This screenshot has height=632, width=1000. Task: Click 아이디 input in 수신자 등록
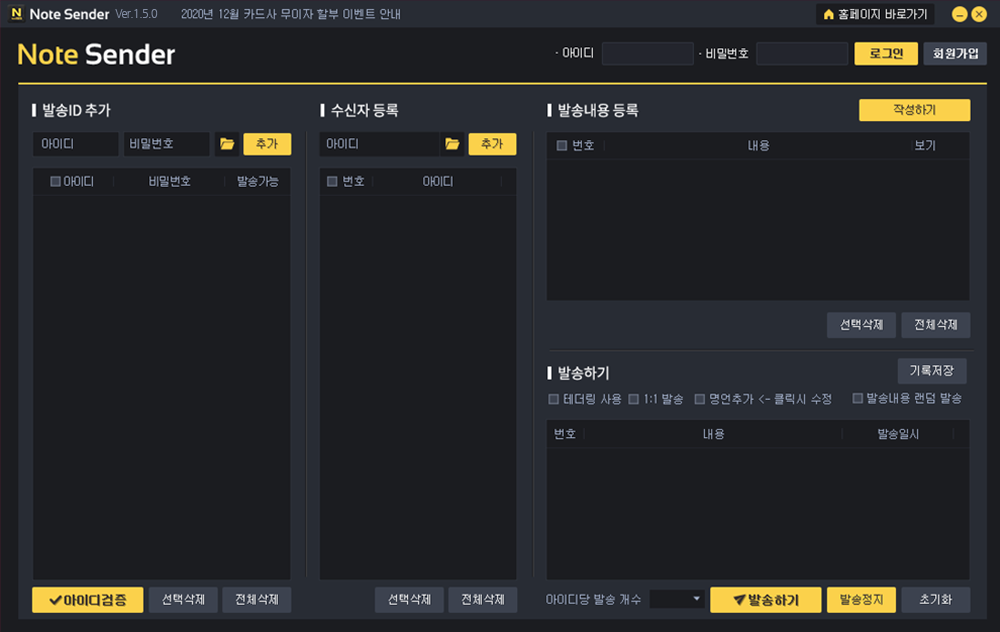(x=379, y=144)
